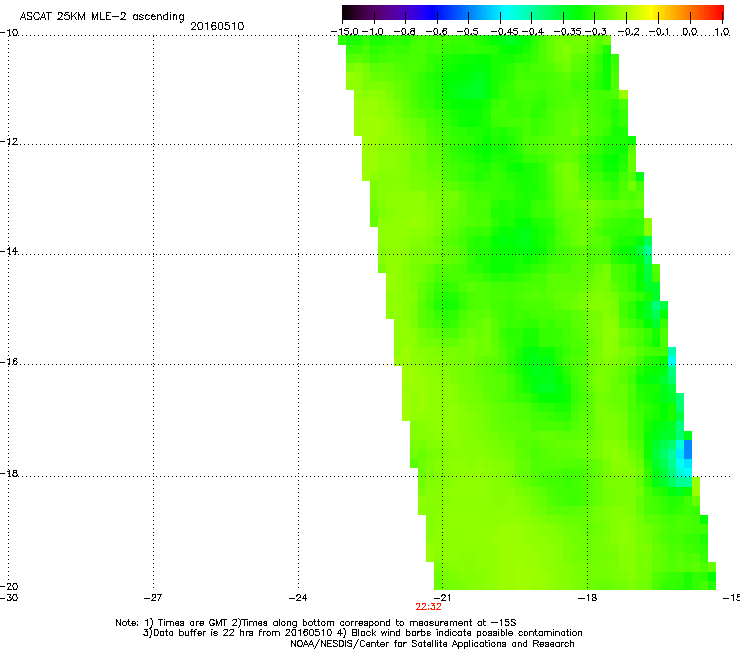The width and height of the screenshot is (740, 650).
Task: Click the 'ASCAT 25KM MLE-2 ascending' title
Action: [102, 16]
